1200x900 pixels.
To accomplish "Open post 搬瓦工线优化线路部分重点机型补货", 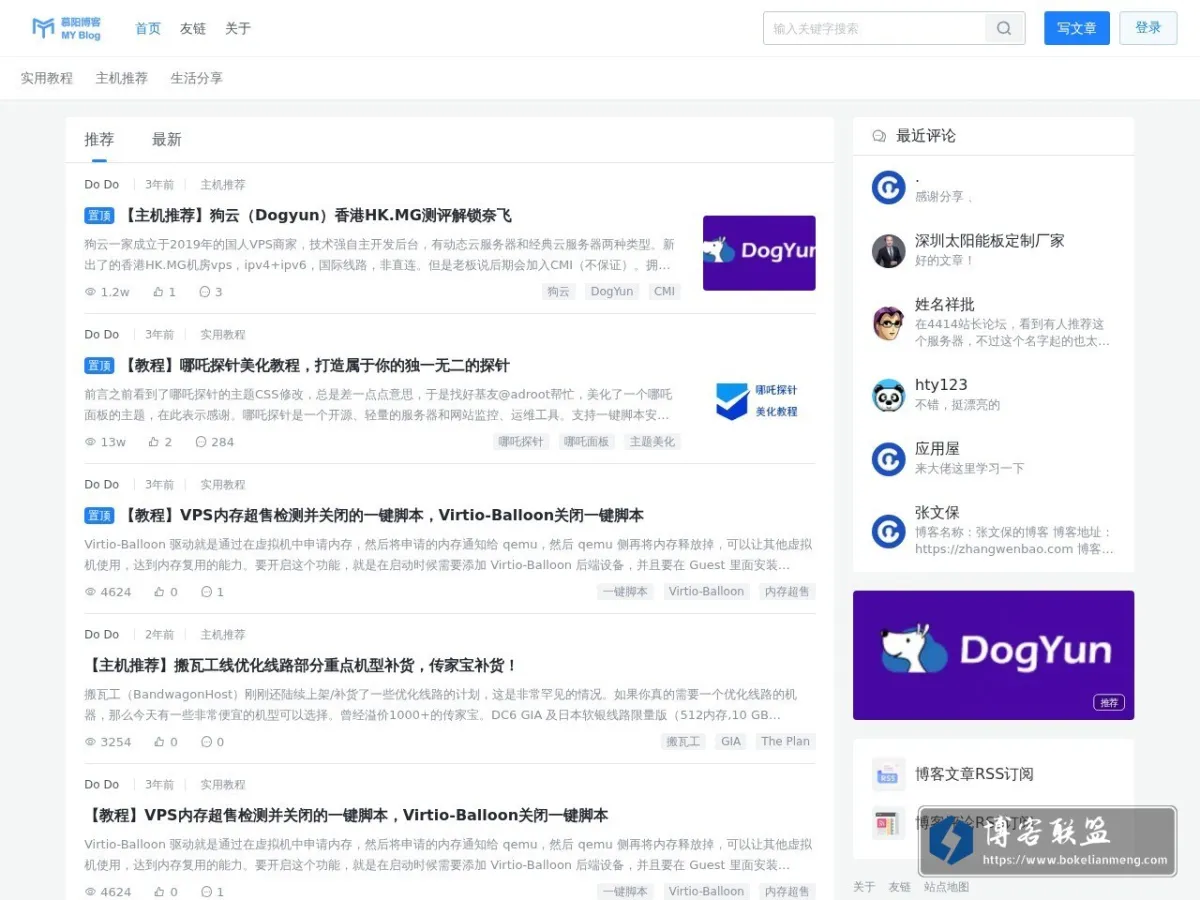I will (301, 665).
